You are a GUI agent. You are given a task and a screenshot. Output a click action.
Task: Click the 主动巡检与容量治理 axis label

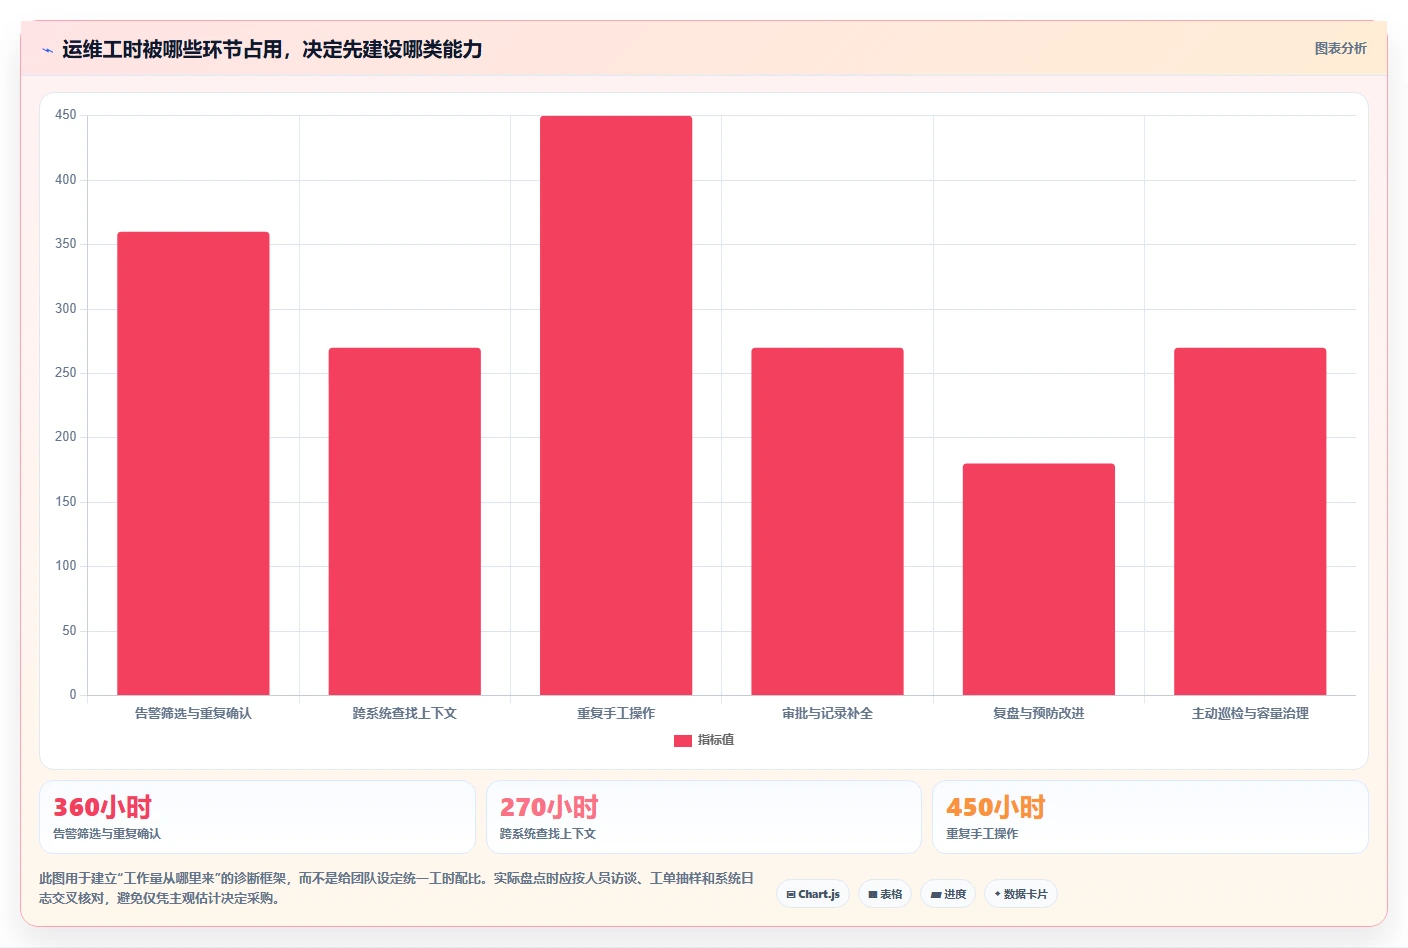click(1250, 713)
